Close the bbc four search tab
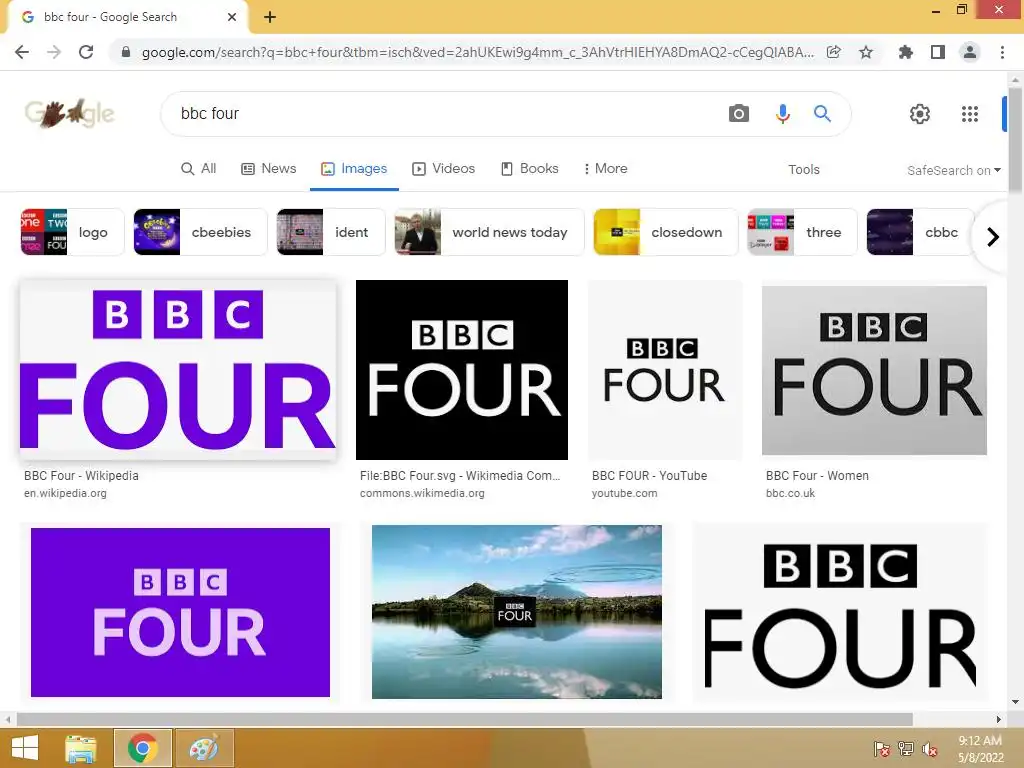Image resolution: width=1024 pixels, height=768 pixels. click(232, 17)
